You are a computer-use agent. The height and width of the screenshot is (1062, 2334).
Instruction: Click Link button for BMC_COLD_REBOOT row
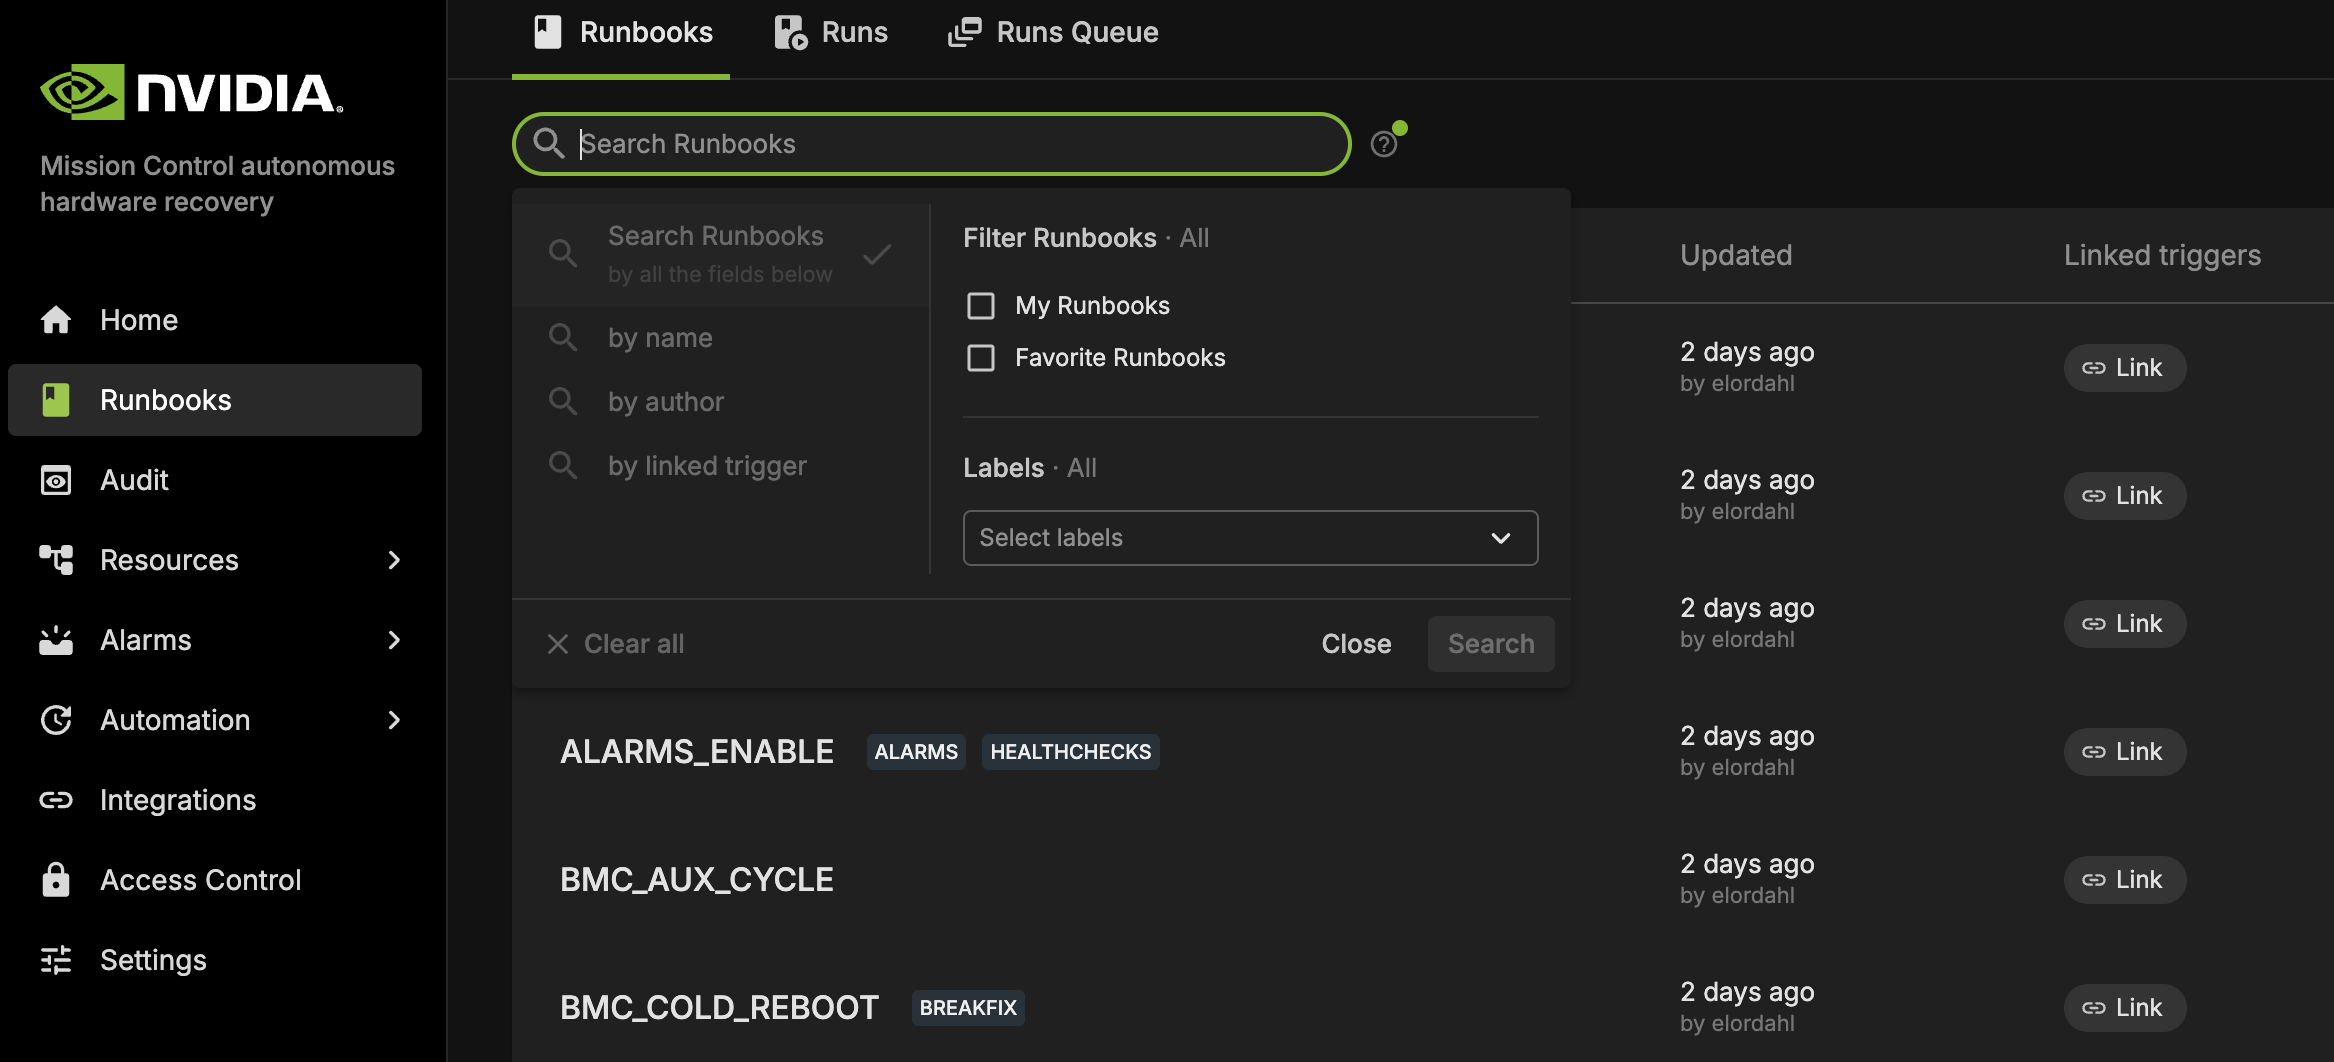[x=2125, y=1008]
